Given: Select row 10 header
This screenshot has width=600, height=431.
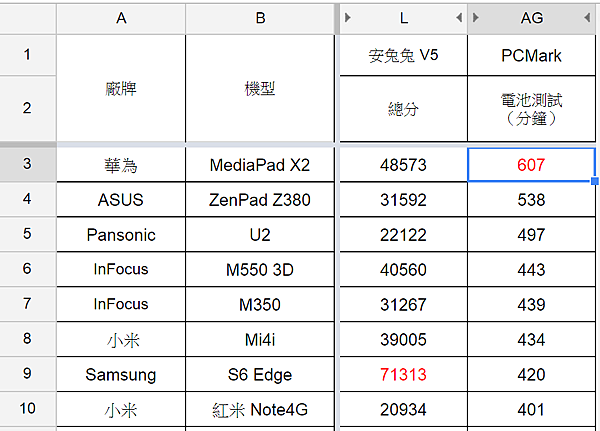Looking at the screenshot, I should (28, 409).
